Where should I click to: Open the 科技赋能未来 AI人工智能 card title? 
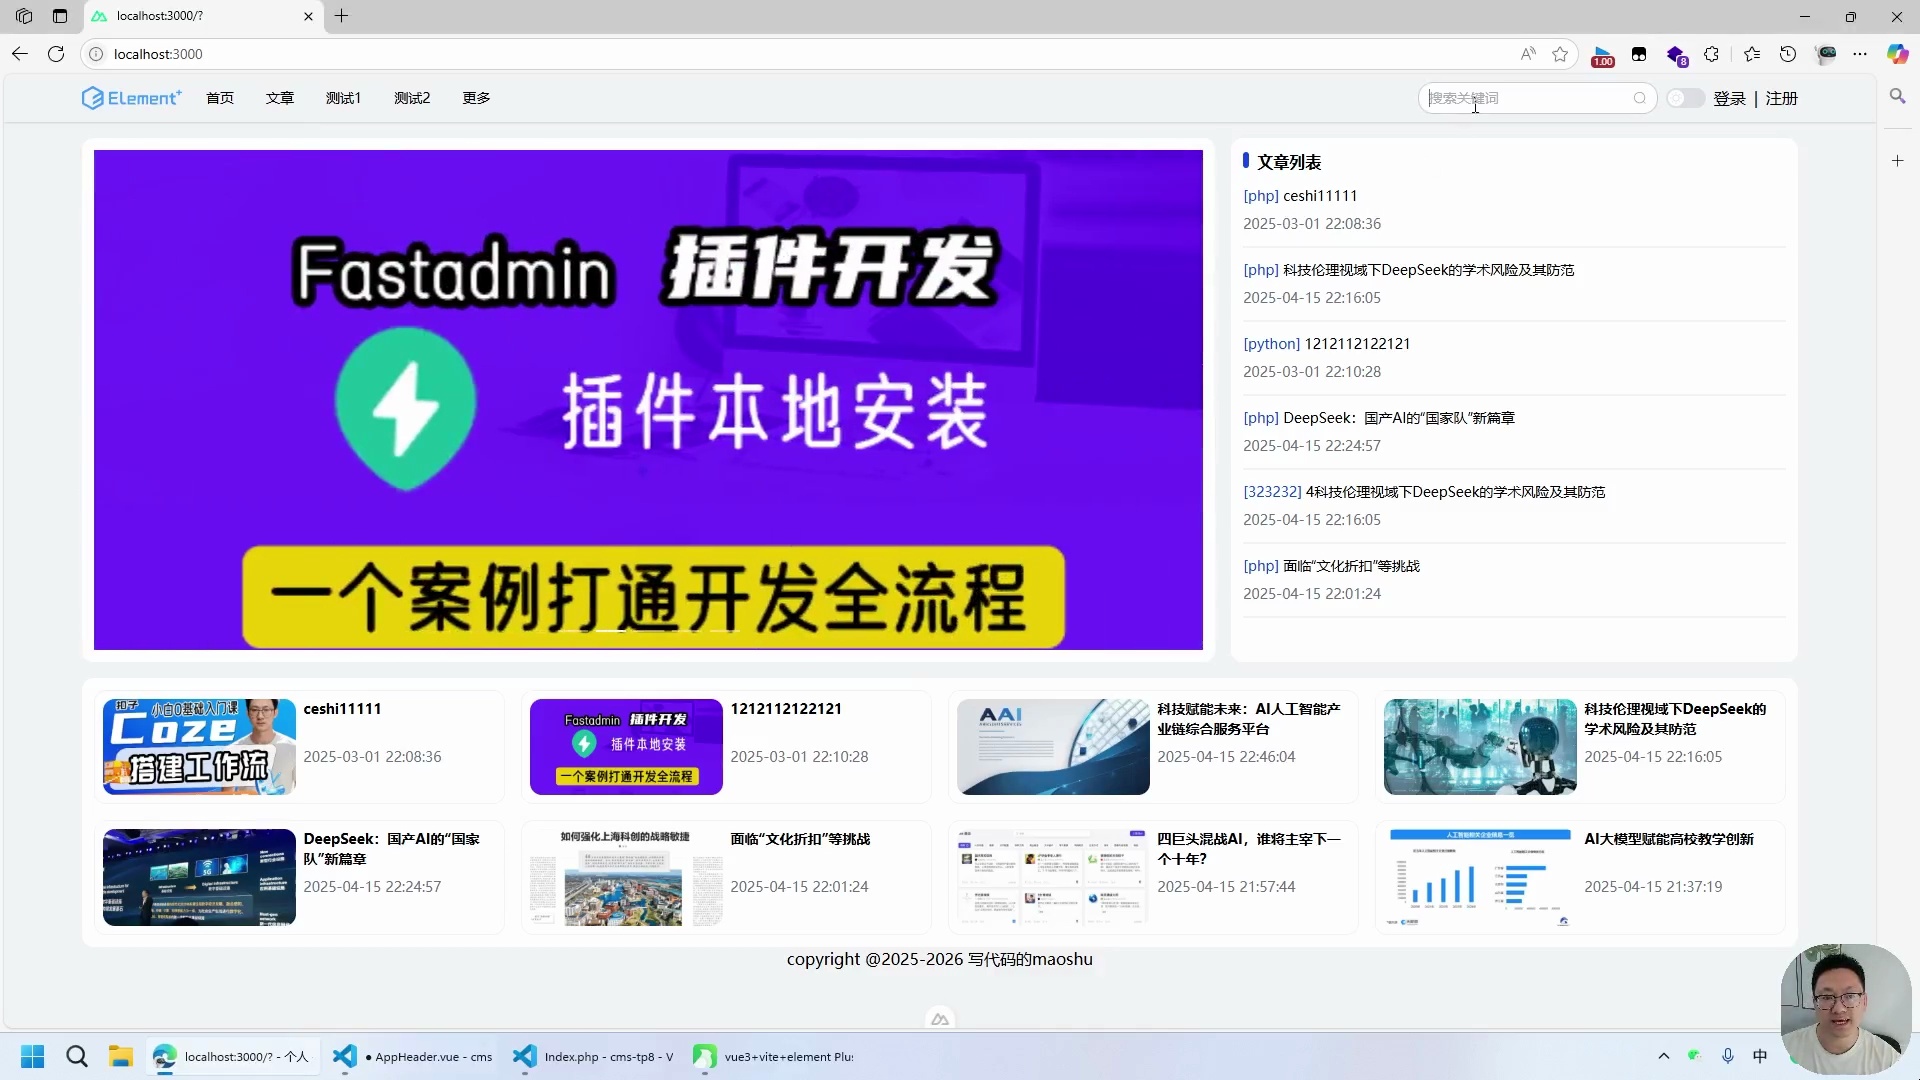pos(1248,719)
